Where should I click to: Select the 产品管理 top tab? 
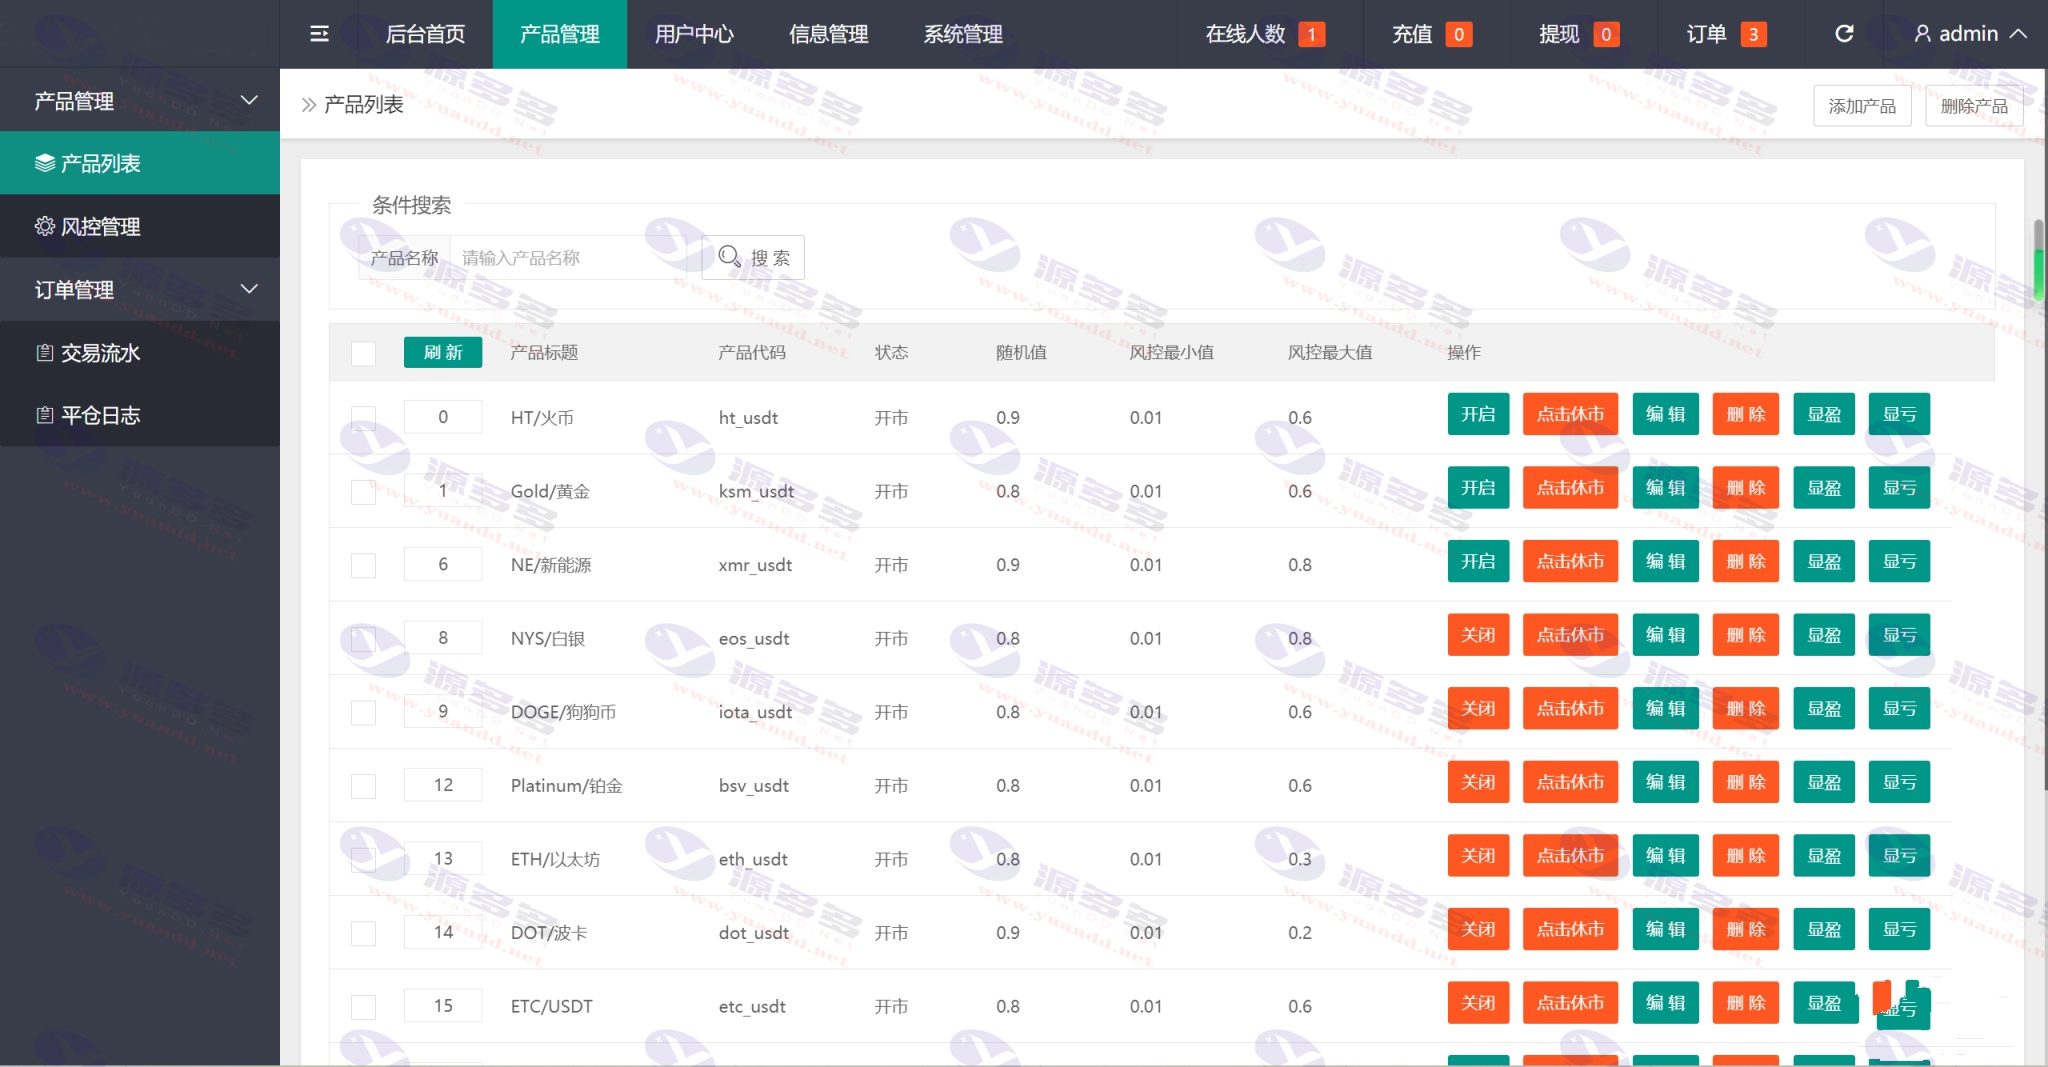tap(560, 34)
